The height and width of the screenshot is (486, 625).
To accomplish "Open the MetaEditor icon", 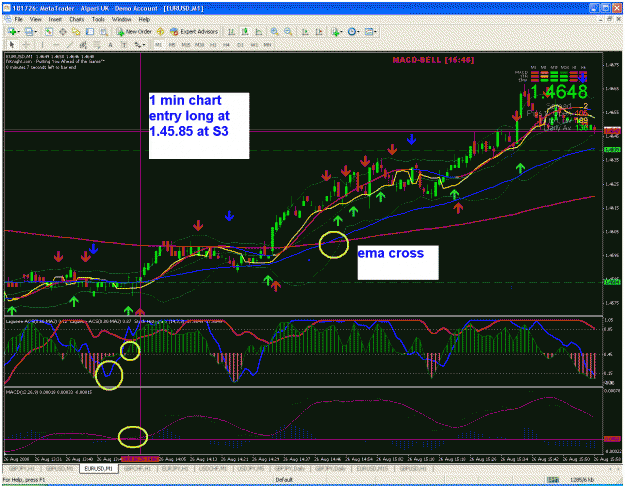I will coord(160,31).
